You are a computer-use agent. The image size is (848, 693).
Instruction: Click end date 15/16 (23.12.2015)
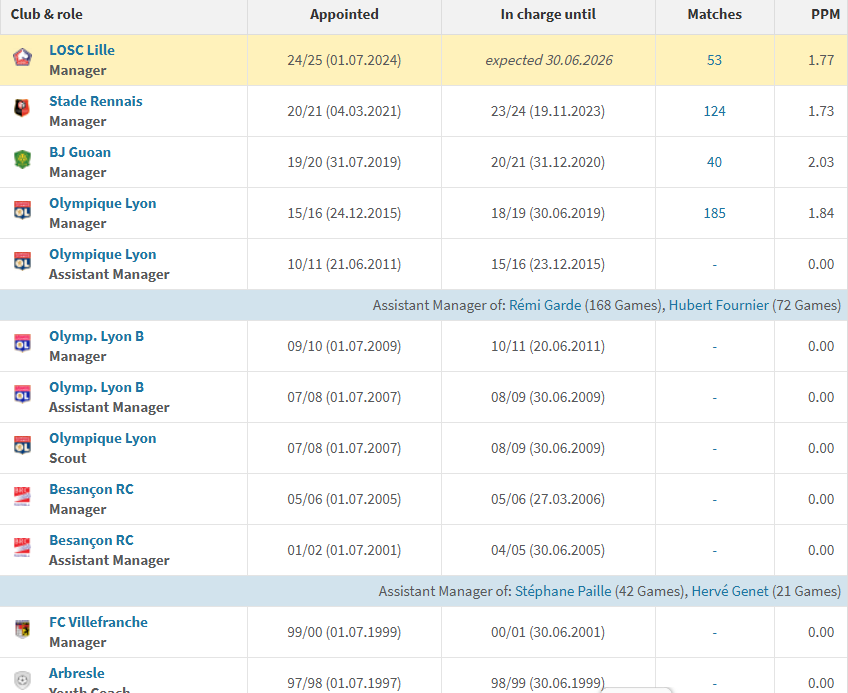(x=548, y=264)
